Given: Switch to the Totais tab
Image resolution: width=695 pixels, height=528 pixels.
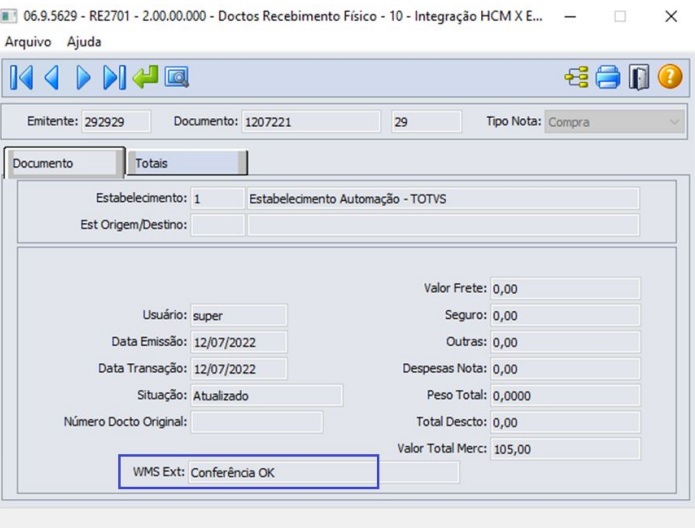Looking at the screenshot, I should point(187,163).
